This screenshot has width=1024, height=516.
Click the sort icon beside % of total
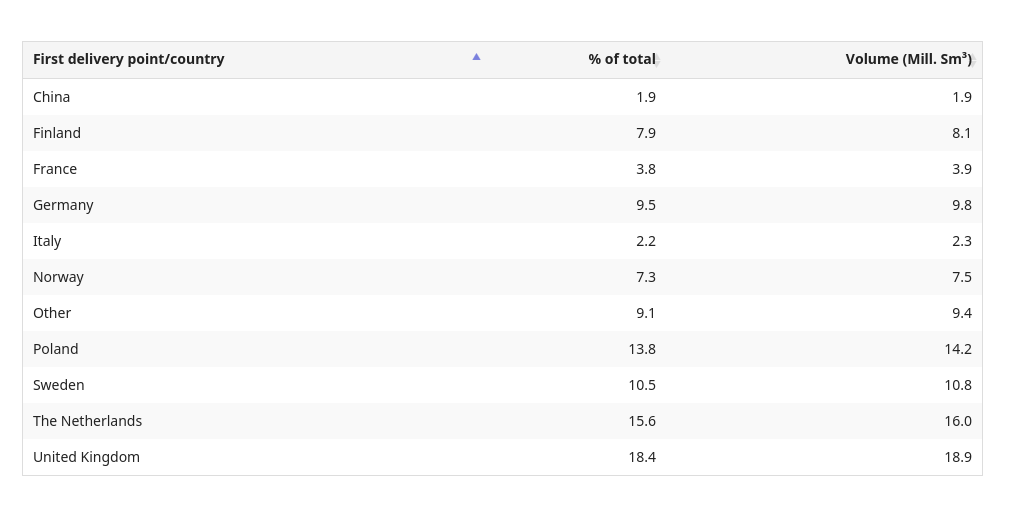[658, 61]
